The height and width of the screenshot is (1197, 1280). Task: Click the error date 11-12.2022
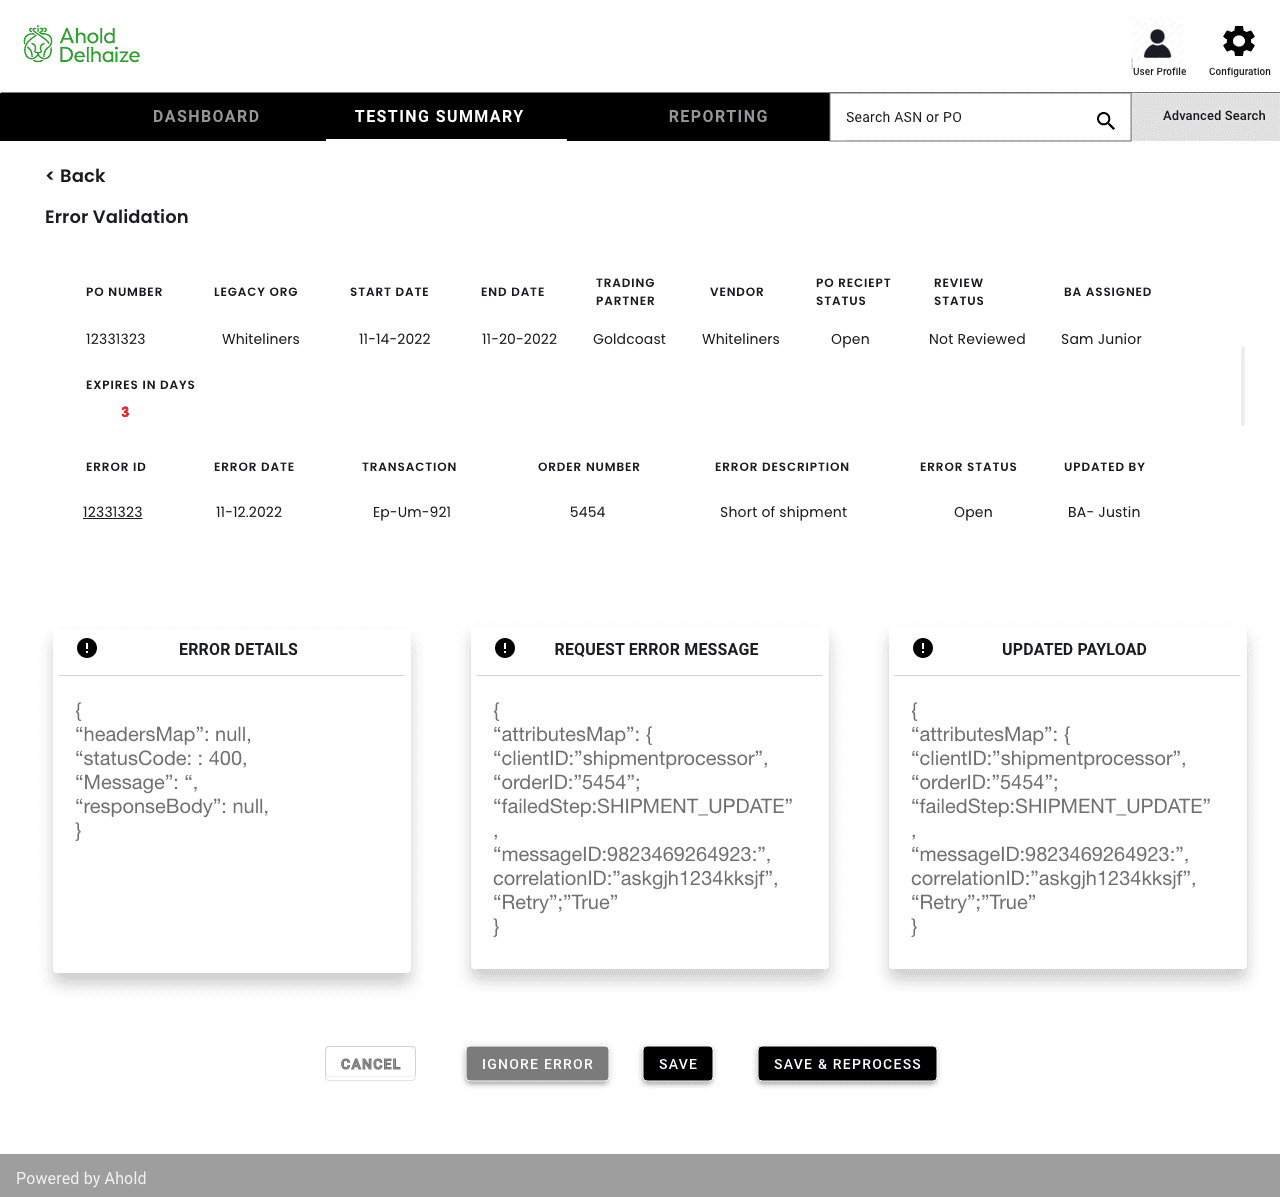click(x=249, y=512)
